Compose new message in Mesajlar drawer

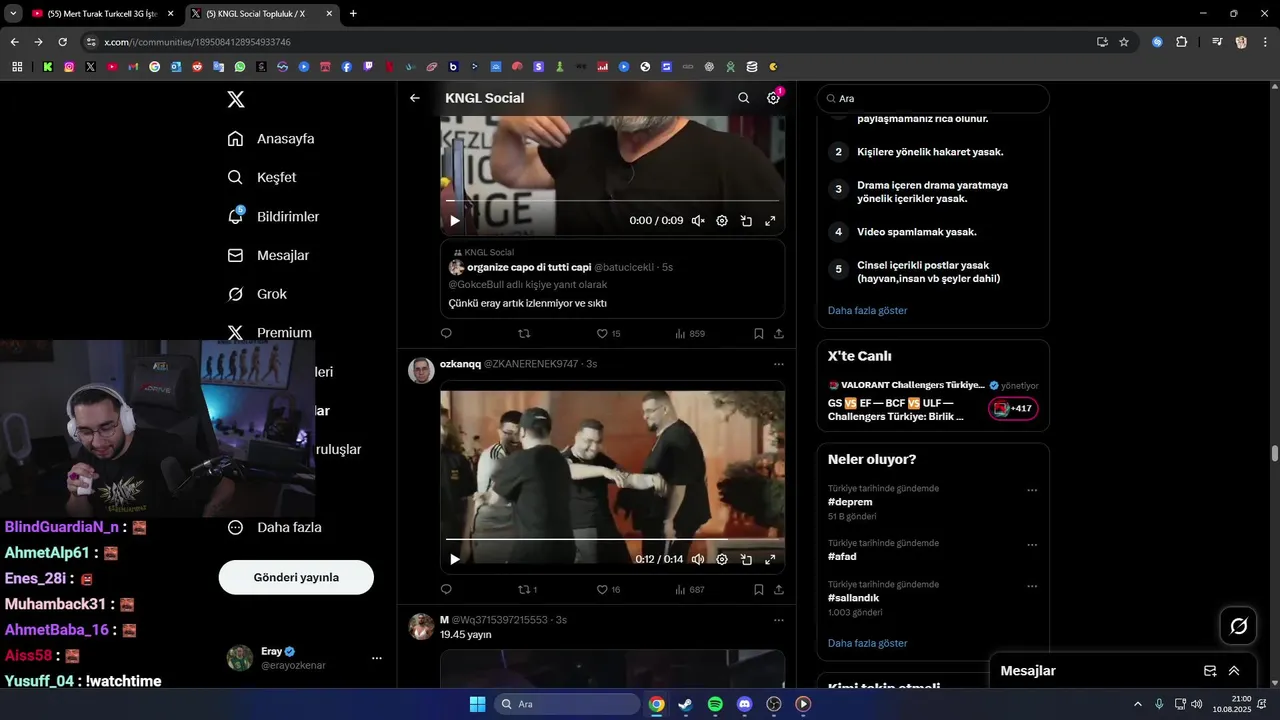[1210, 671]
